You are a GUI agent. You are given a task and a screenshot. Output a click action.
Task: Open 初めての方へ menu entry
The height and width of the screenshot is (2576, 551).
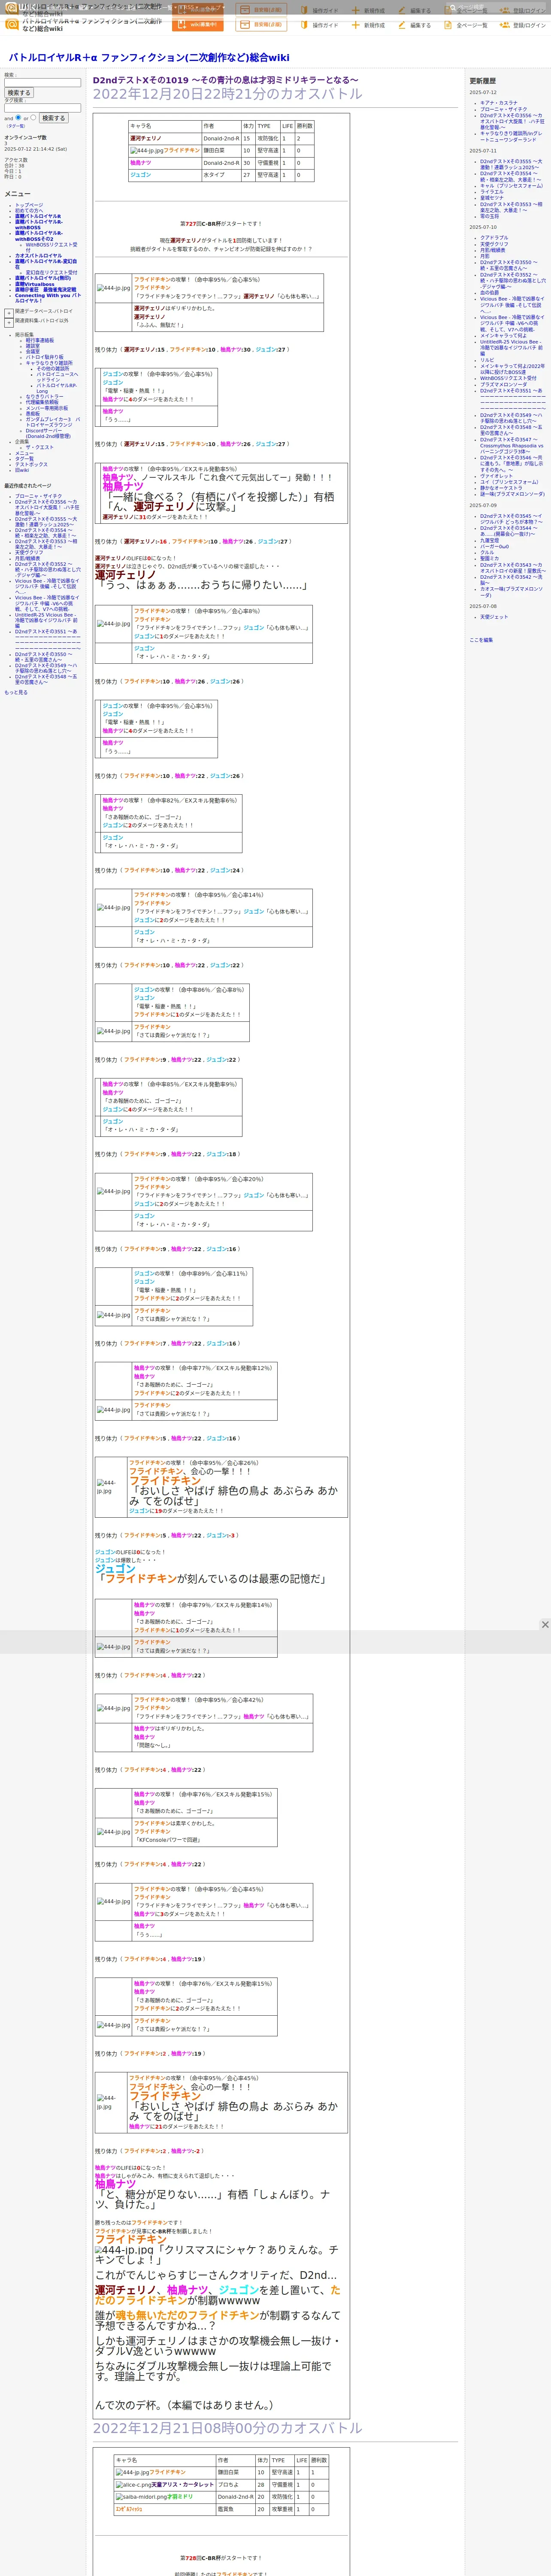click(29, 211)
